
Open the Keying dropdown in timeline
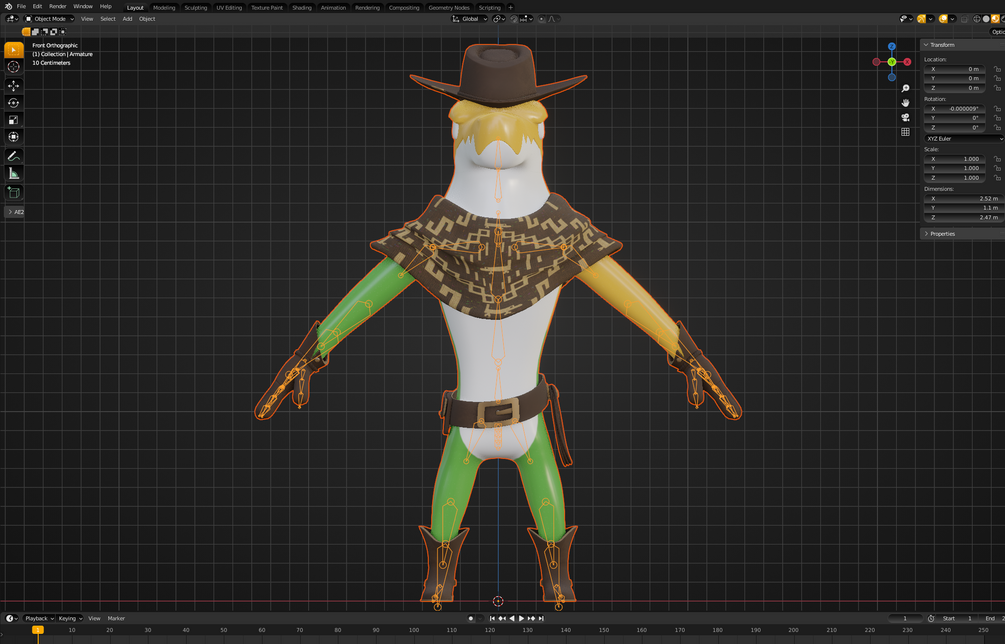tap(71, 618)
